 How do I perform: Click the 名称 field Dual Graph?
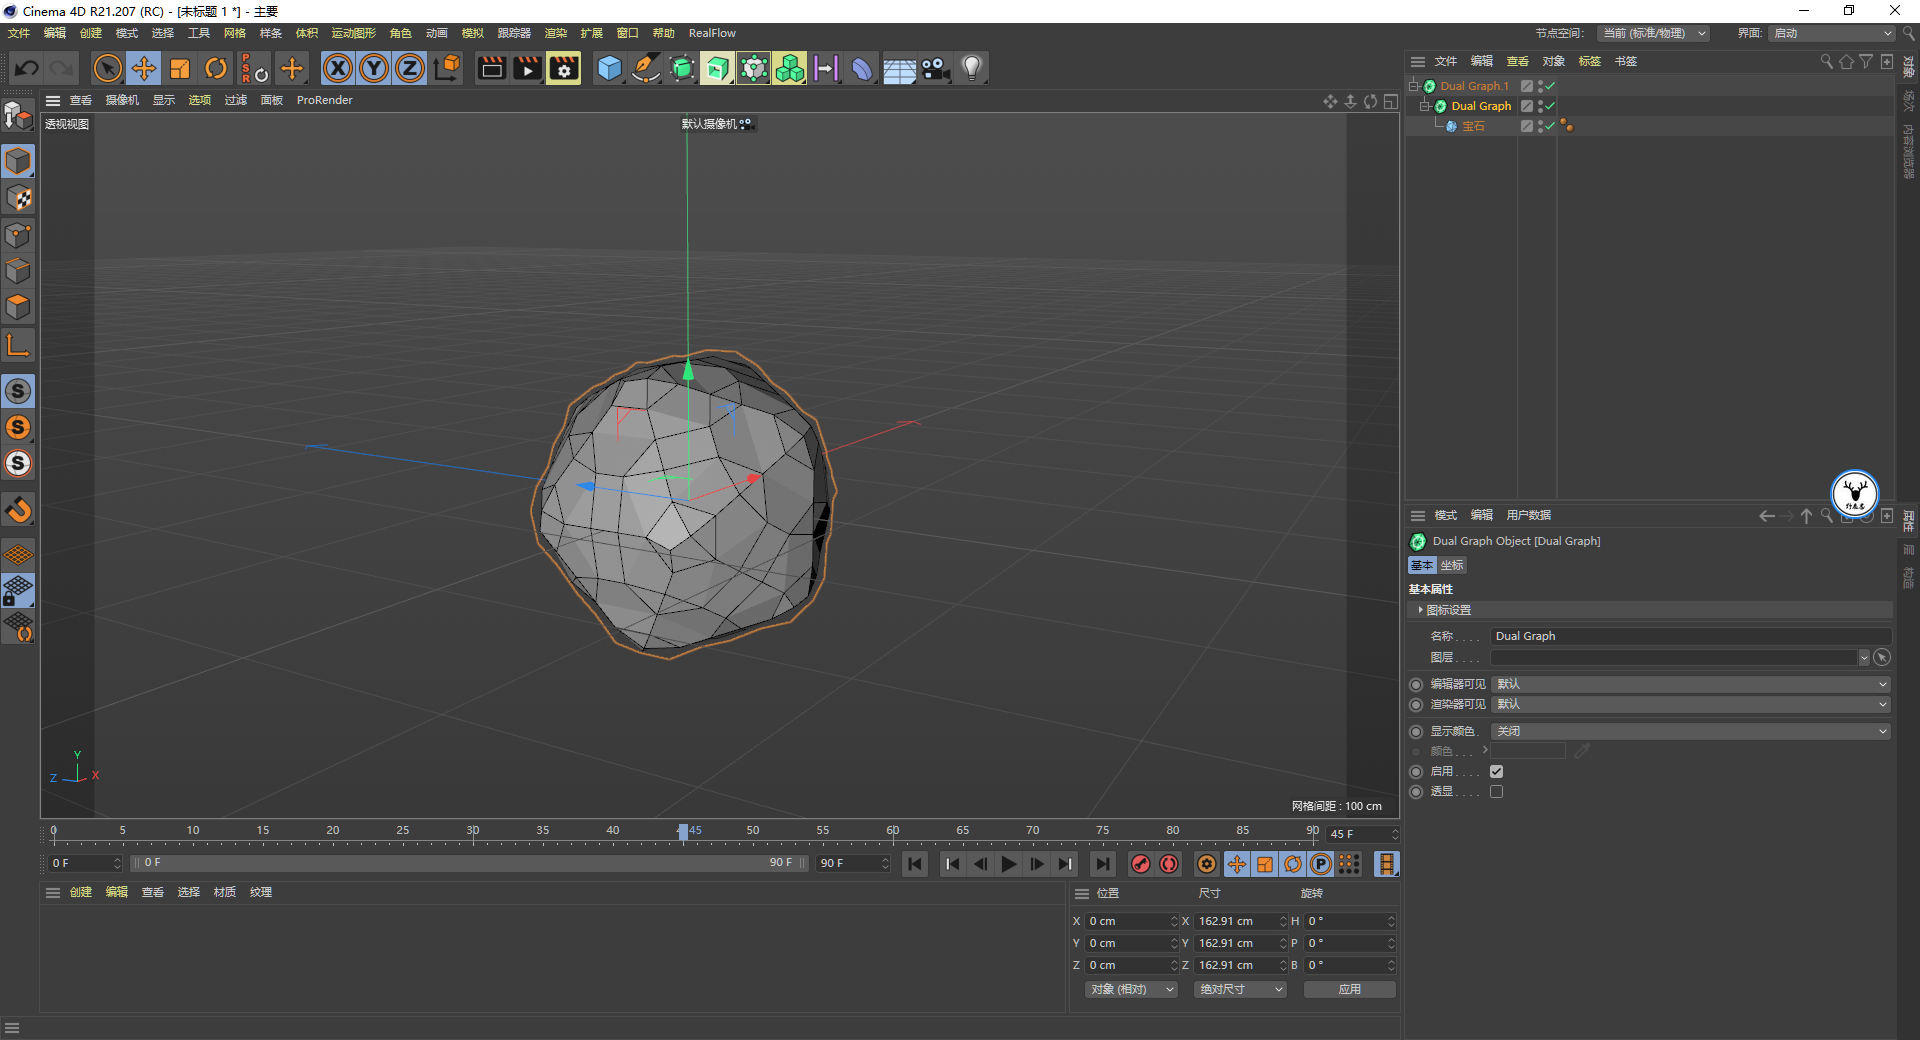pyautogui.click(x=1691, y=636)
